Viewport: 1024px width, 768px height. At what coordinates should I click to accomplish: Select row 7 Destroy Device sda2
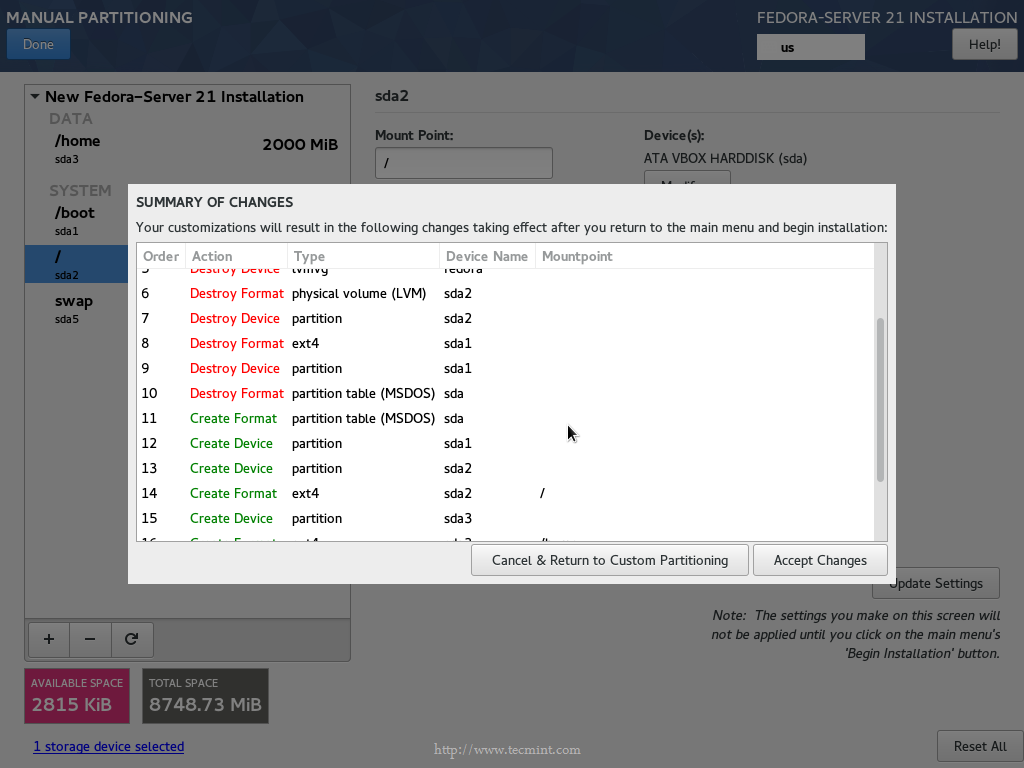(x=505, y=318)
